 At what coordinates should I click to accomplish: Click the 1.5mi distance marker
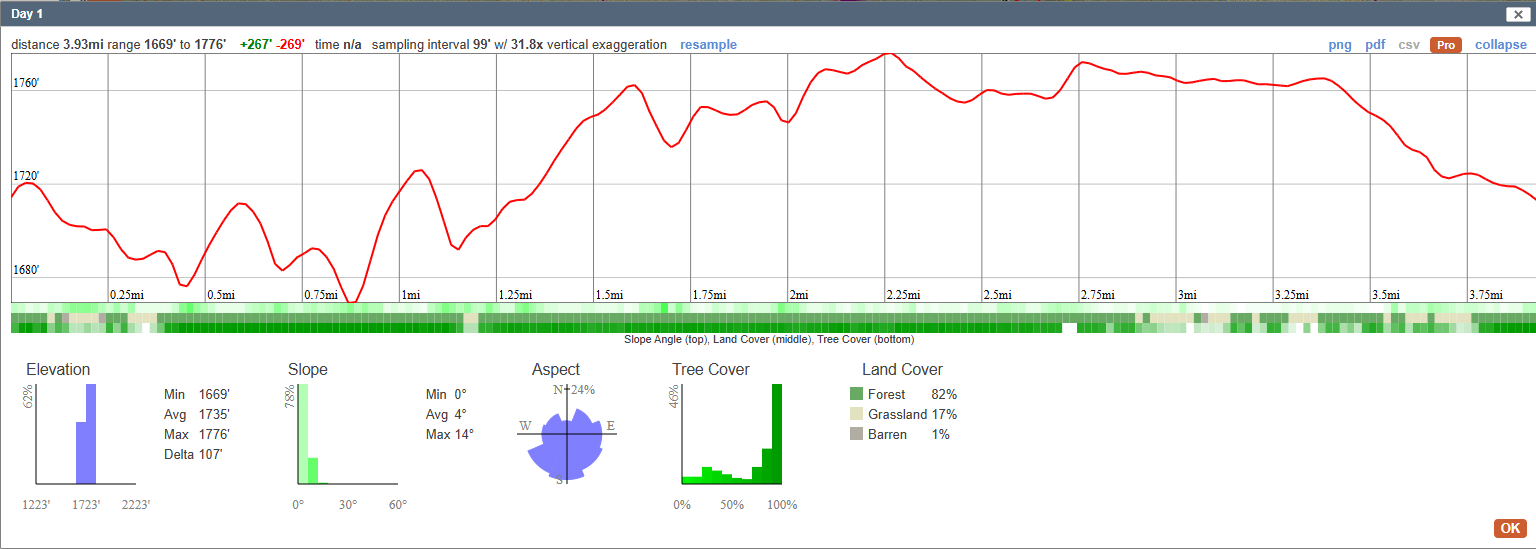[609, 295]
